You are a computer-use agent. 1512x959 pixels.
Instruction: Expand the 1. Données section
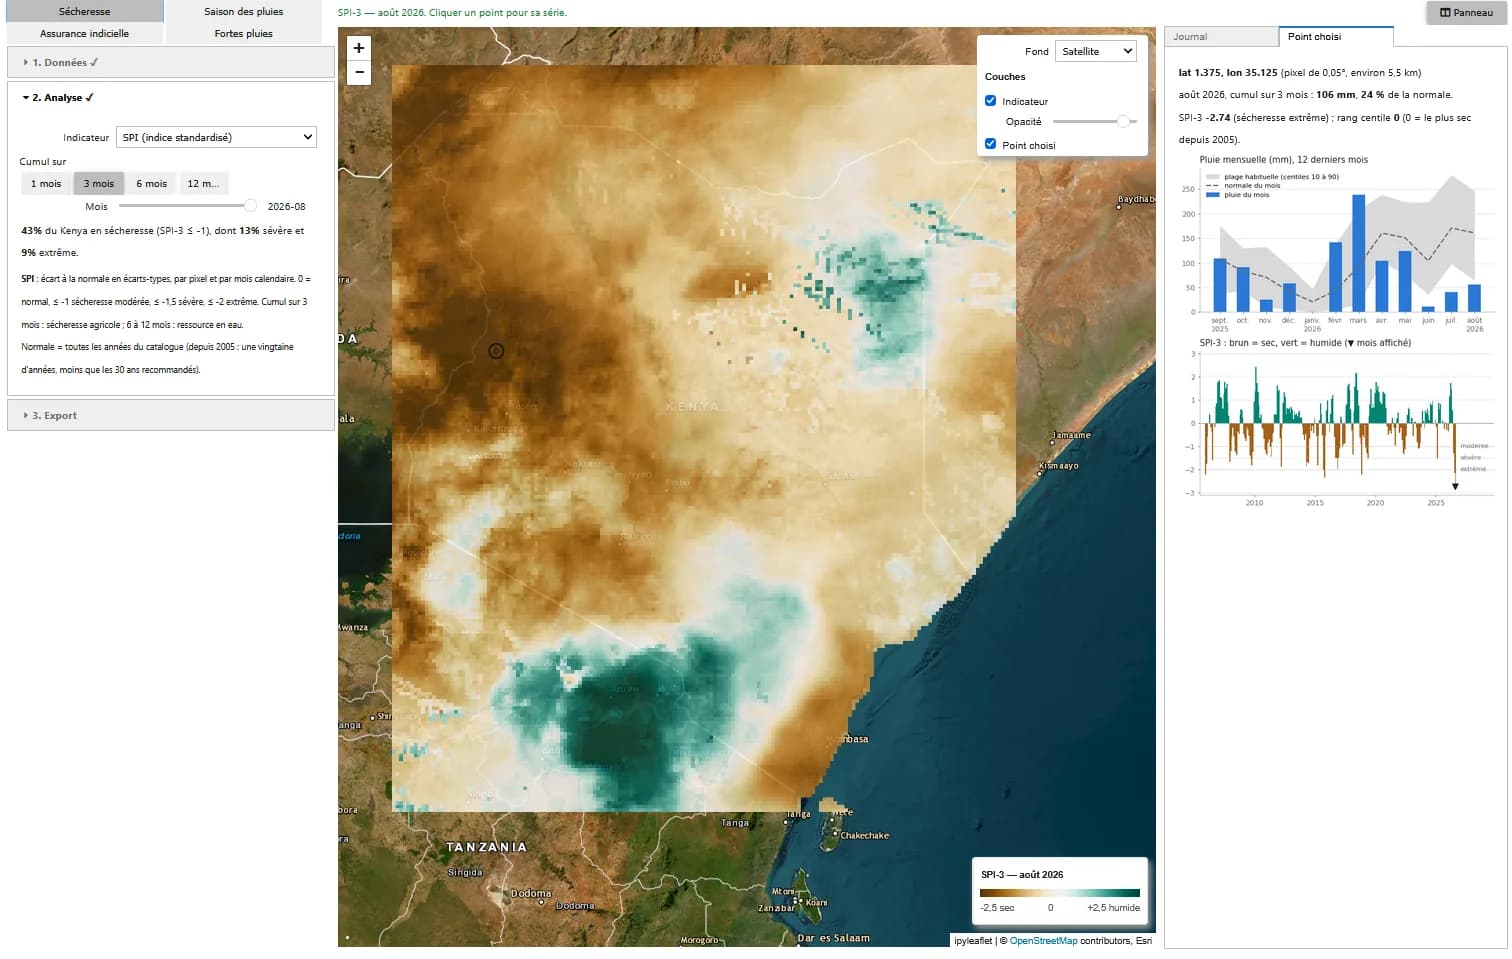coord(171,62)
